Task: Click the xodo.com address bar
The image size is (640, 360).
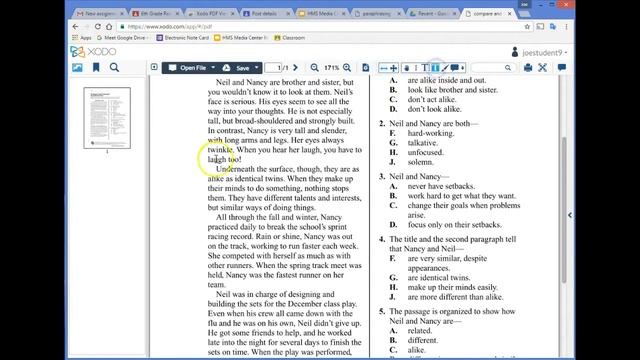Action: 324,27
